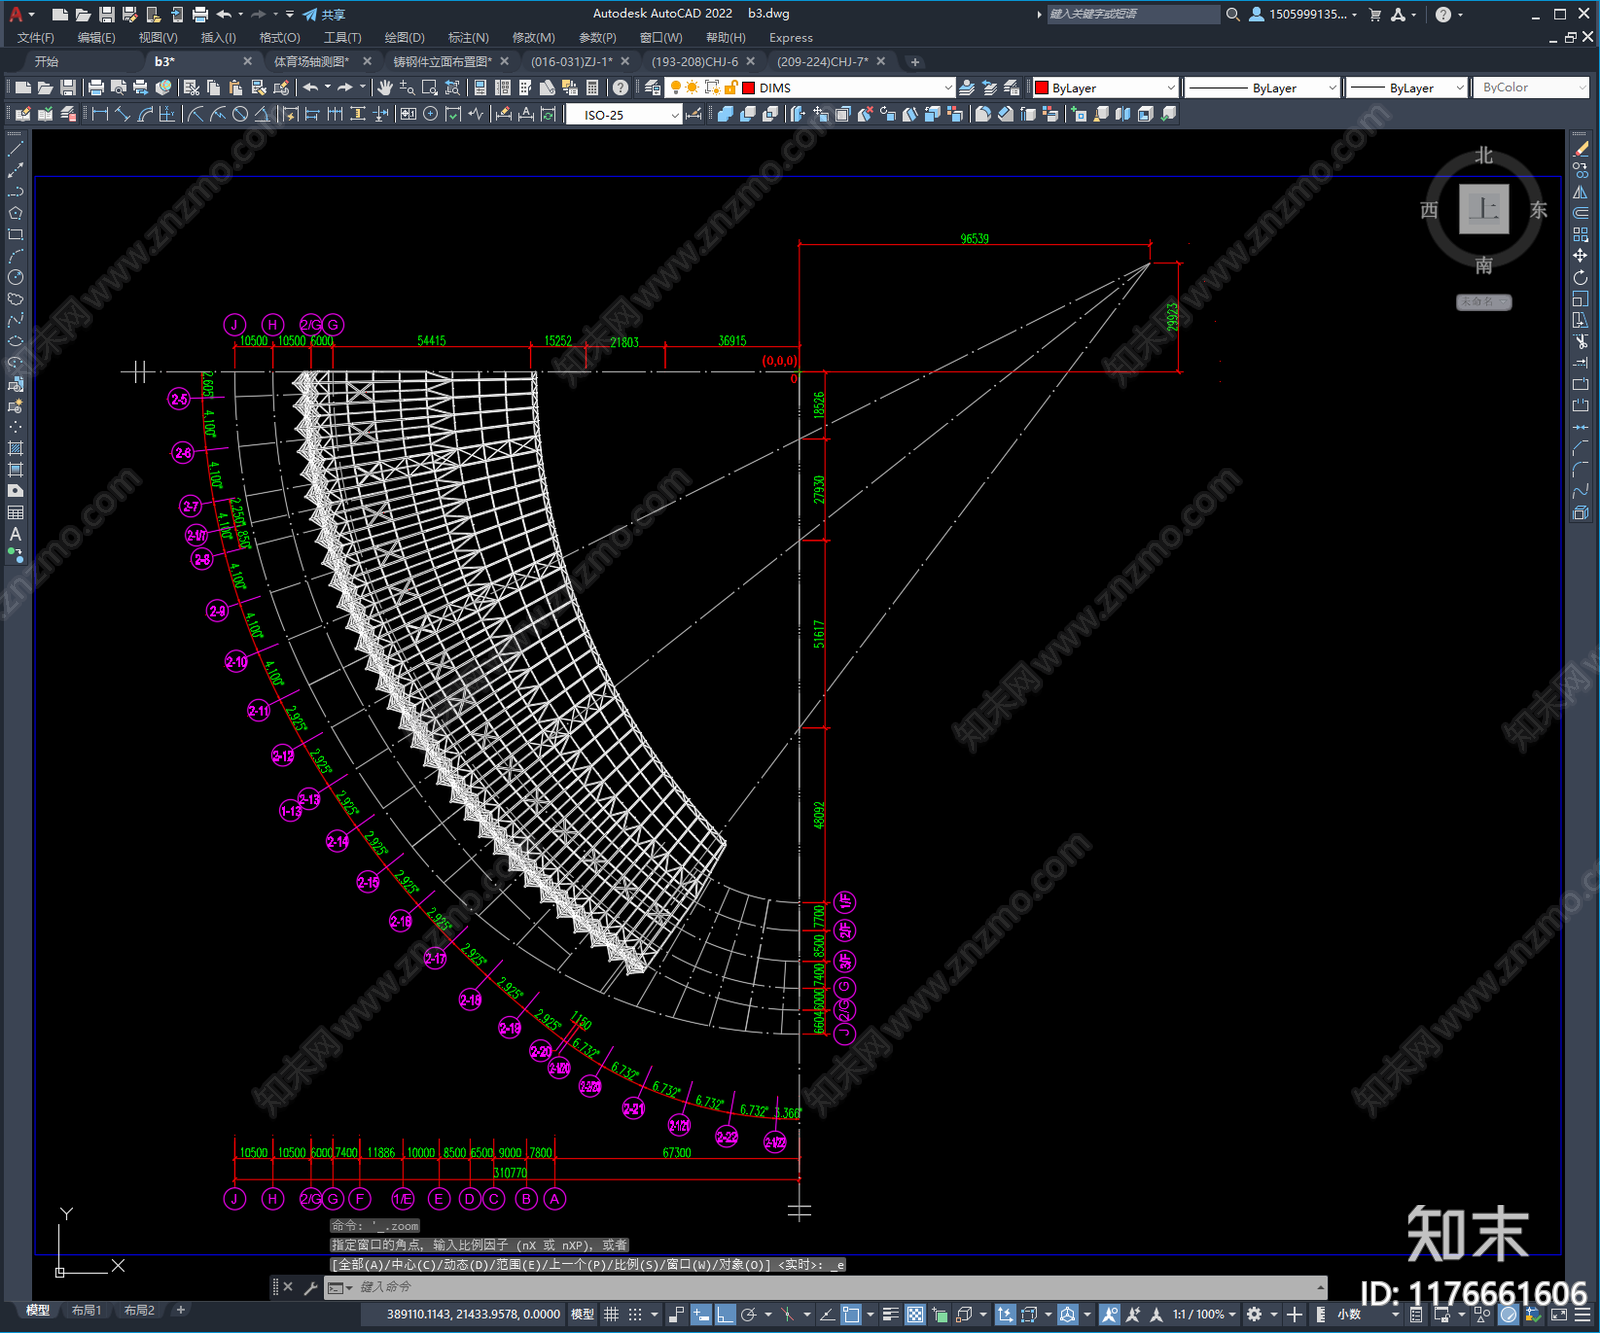
Task: Toggle object snap in status bar
Action: 851,1314
